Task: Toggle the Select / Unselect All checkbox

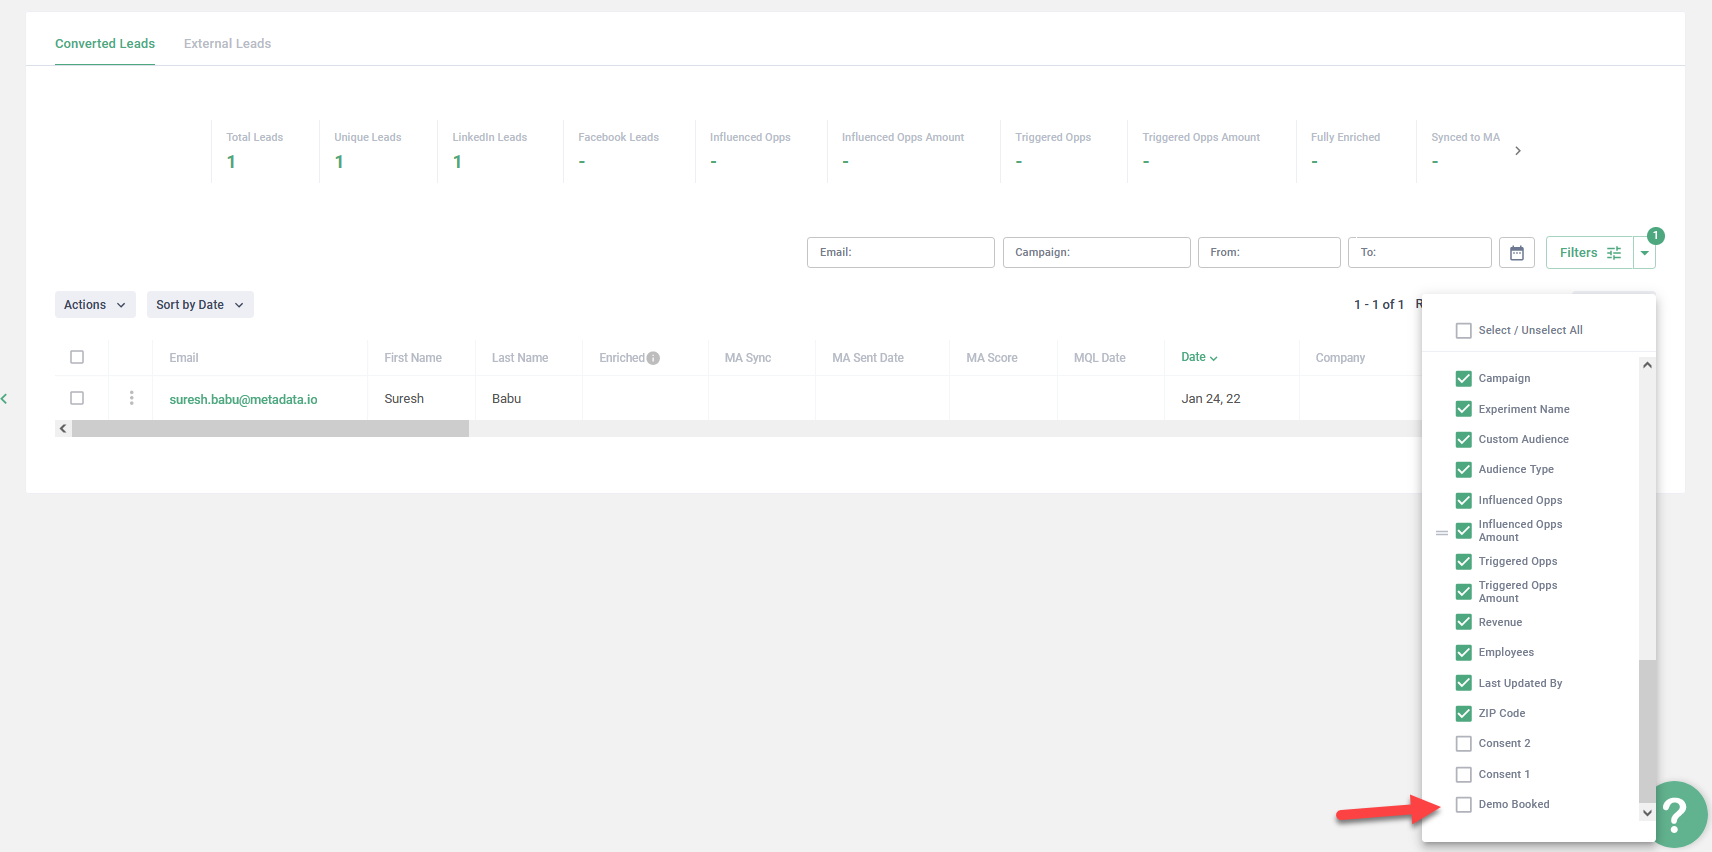Action: click(x=1463, y=331)
